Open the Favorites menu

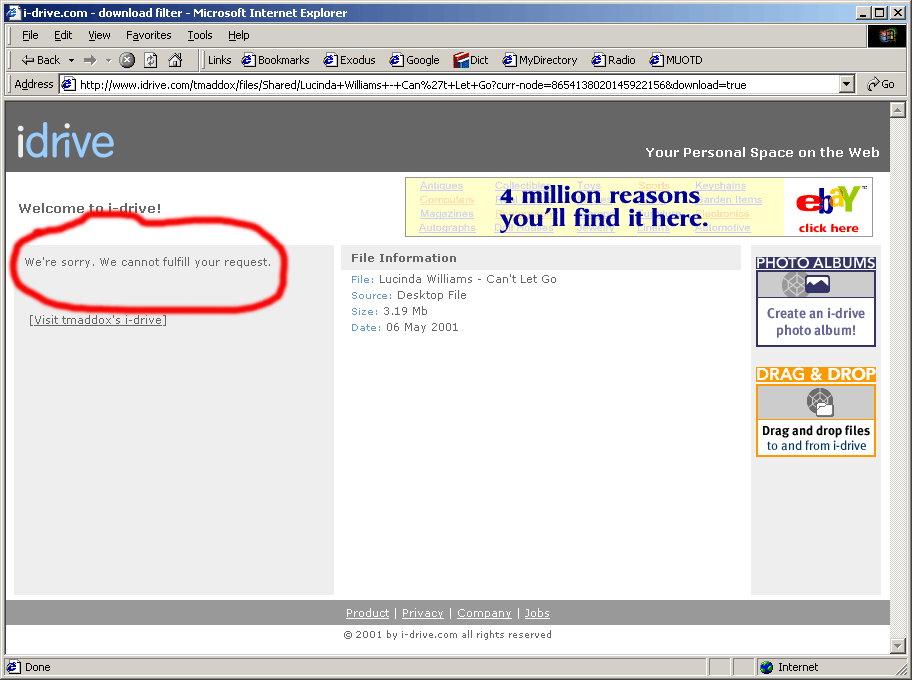[148, 35]
